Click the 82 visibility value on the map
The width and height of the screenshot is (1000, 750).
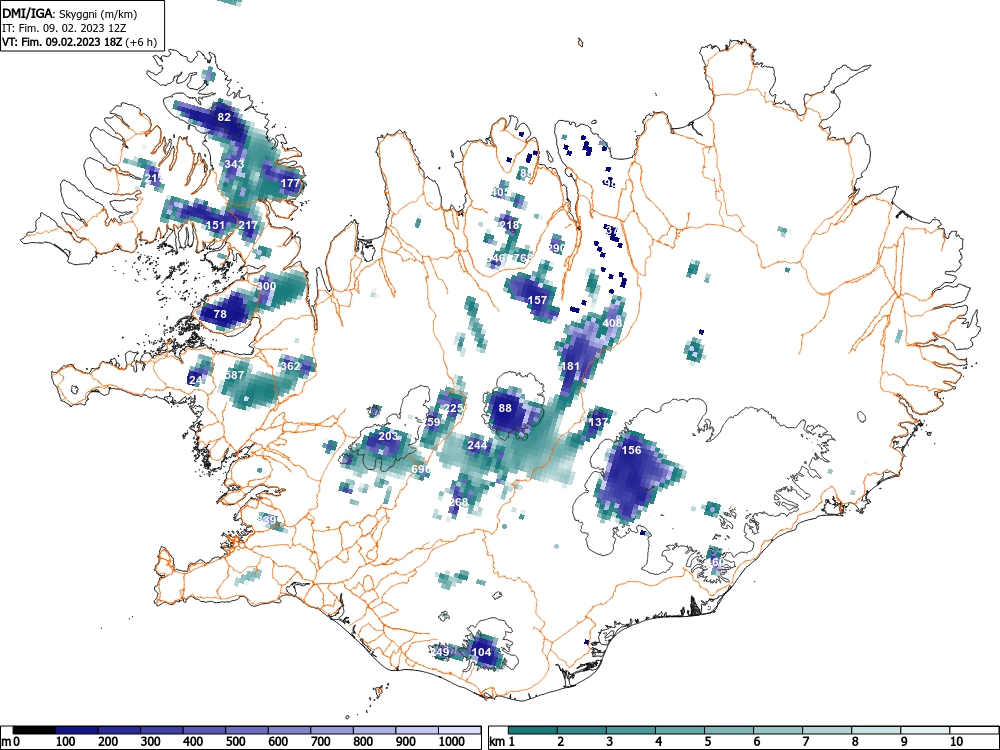224,117
